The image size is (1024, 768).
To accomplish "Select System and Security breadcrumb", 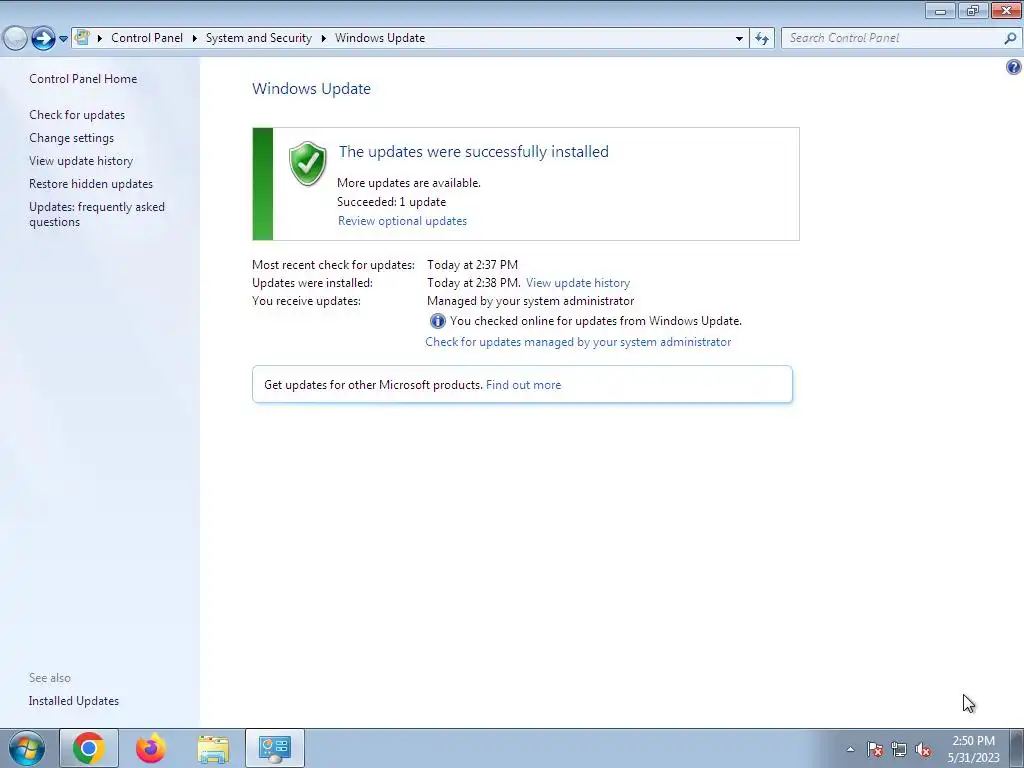I will pos(259,38).
